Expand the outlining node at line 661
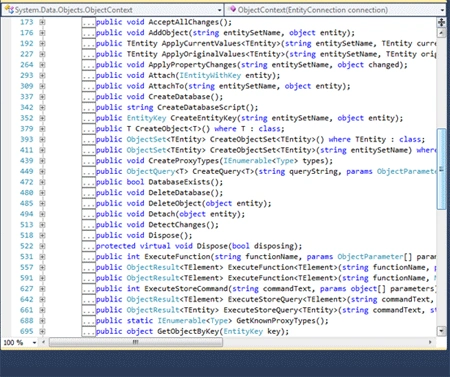Image resolution: width=450 pixels, height=377 pixels. coord(42,310)
